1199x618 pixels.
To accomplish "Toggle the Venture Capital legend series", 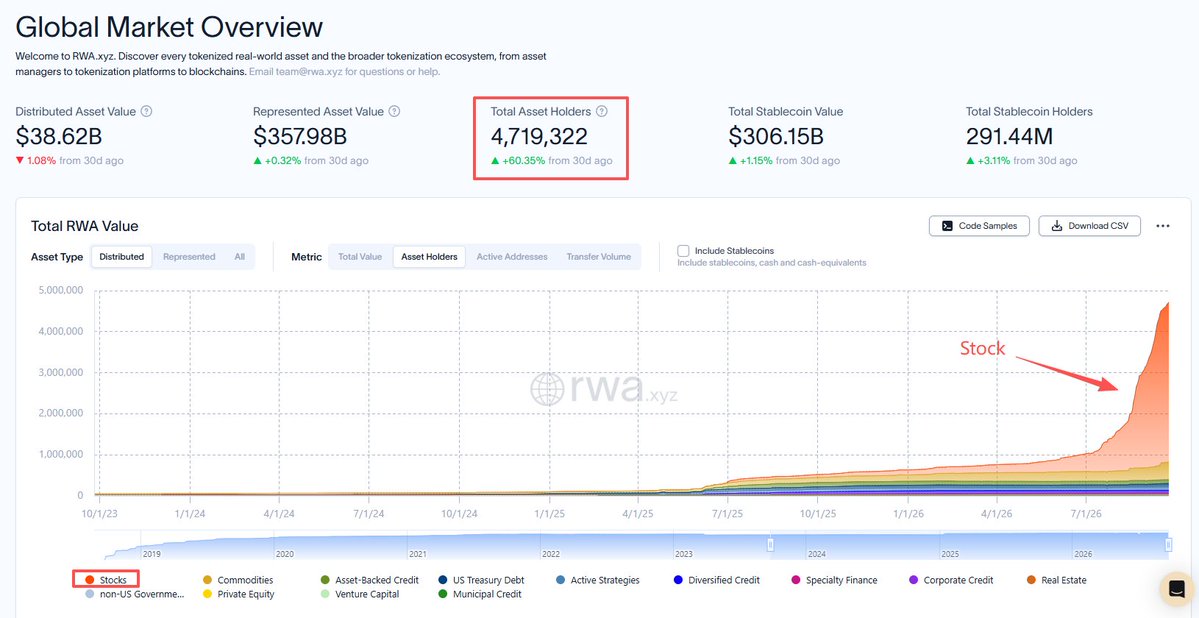I will [x=359, y=594].
